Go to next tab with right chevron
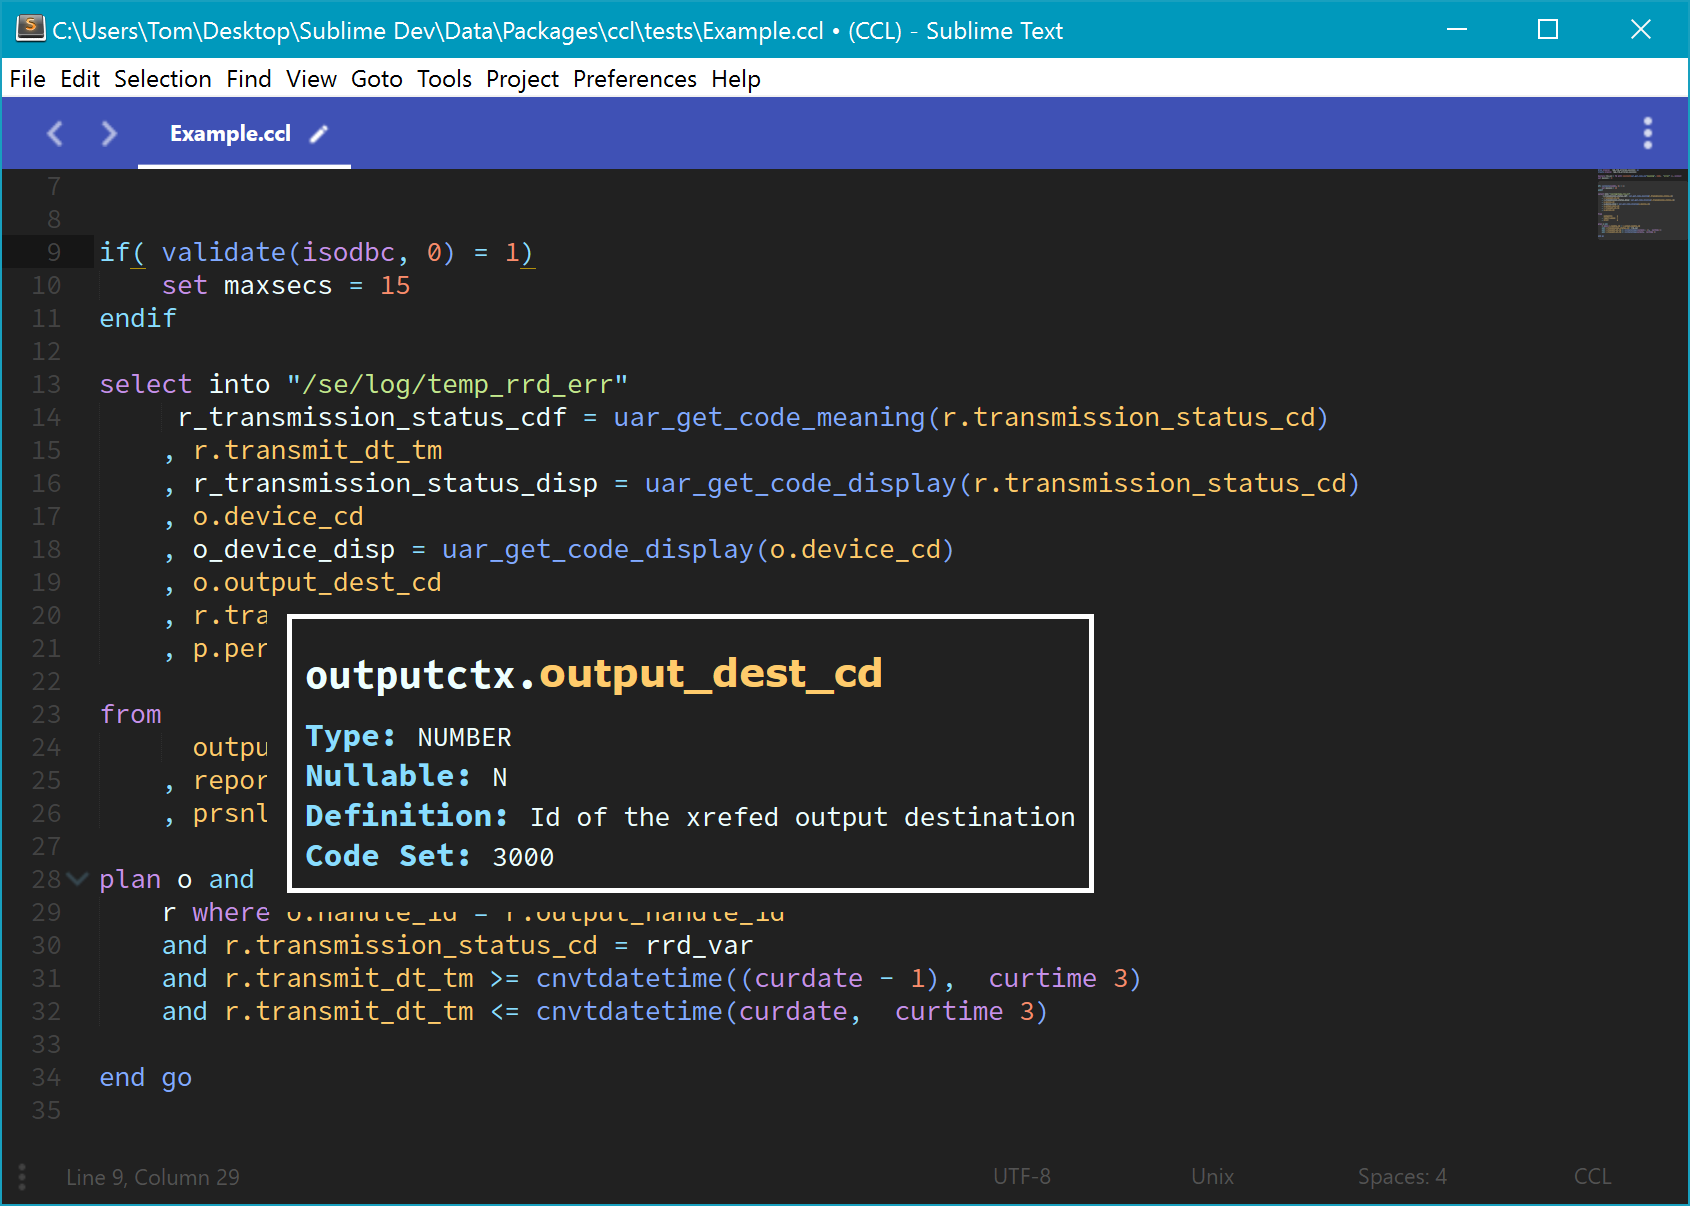This screenshot has height=1206, width=1690. click(109, 133)
